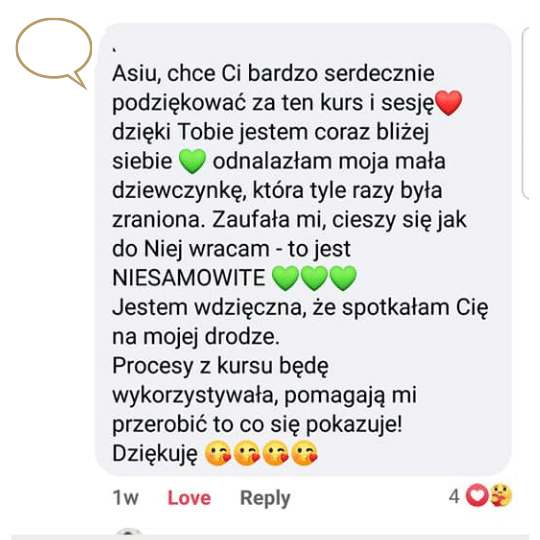Click the speech bubble profile avatar

54,52
